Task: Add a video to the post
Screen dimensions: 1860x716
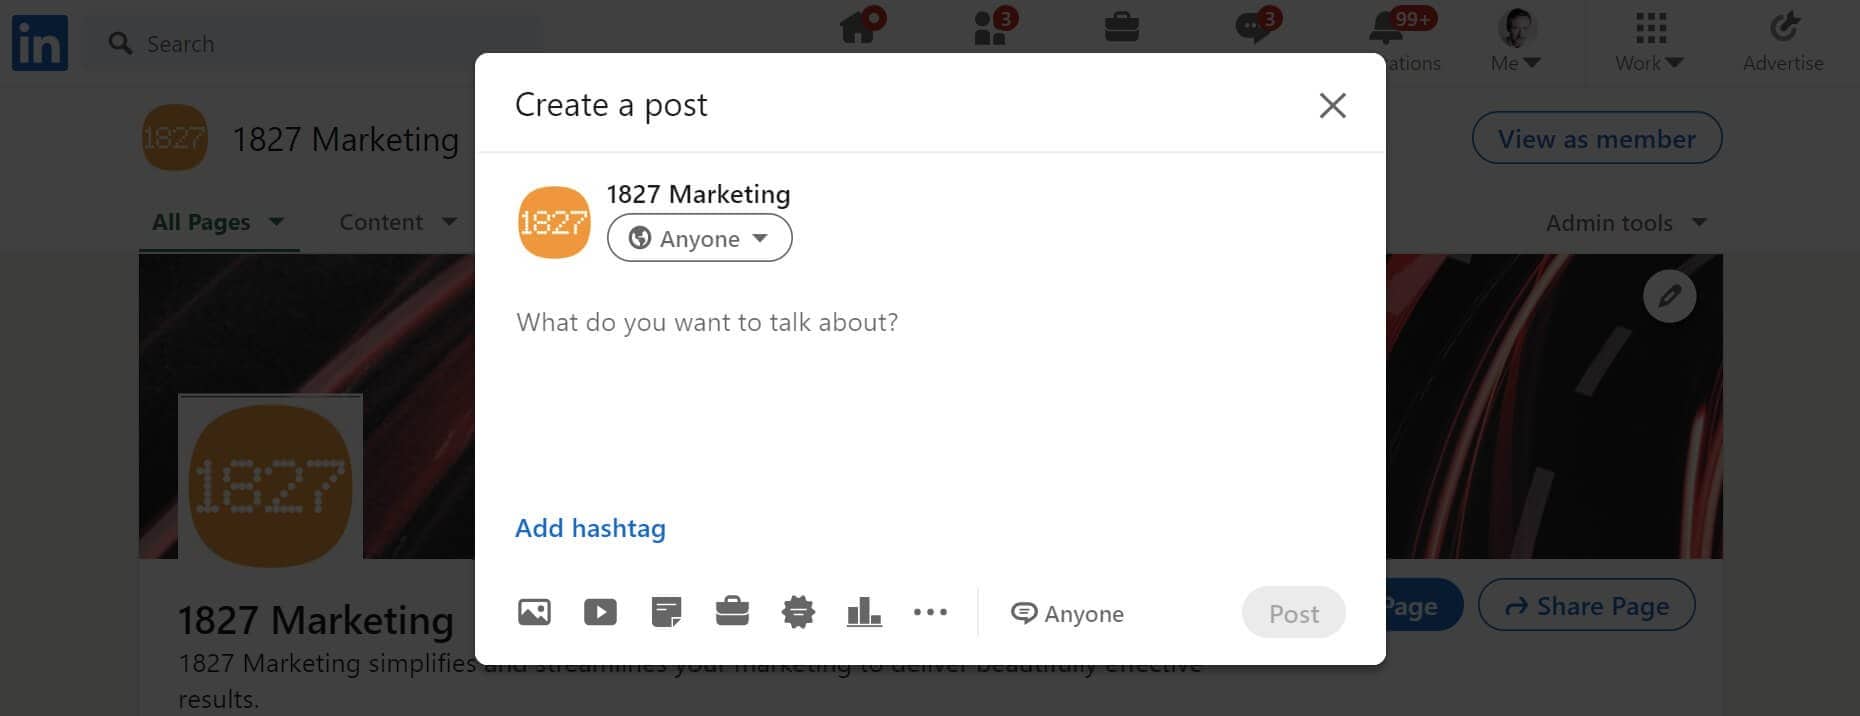Action: 600,612
